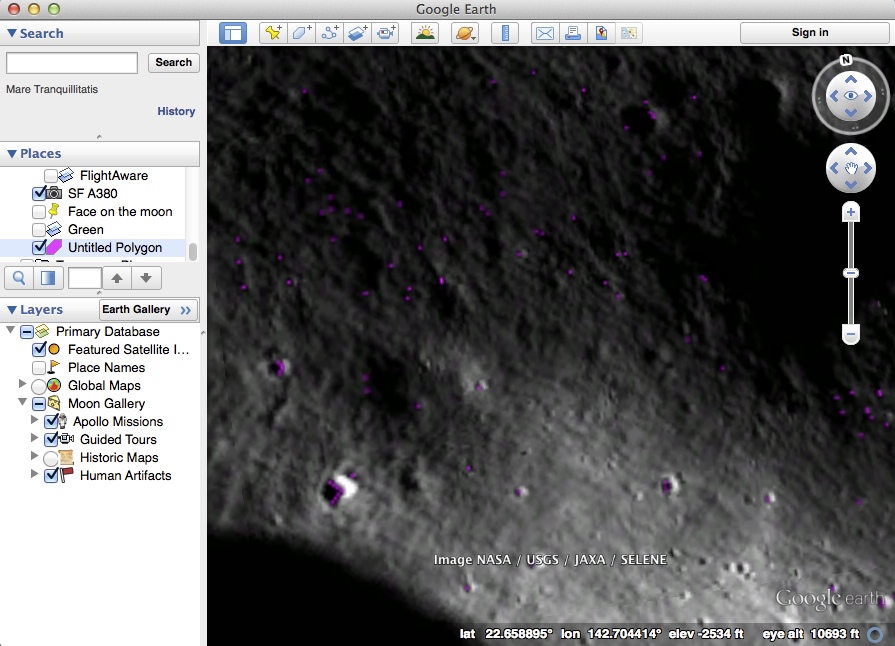Click the Add Path tool
Screen dimensions: 895x646
click(329, 33)
